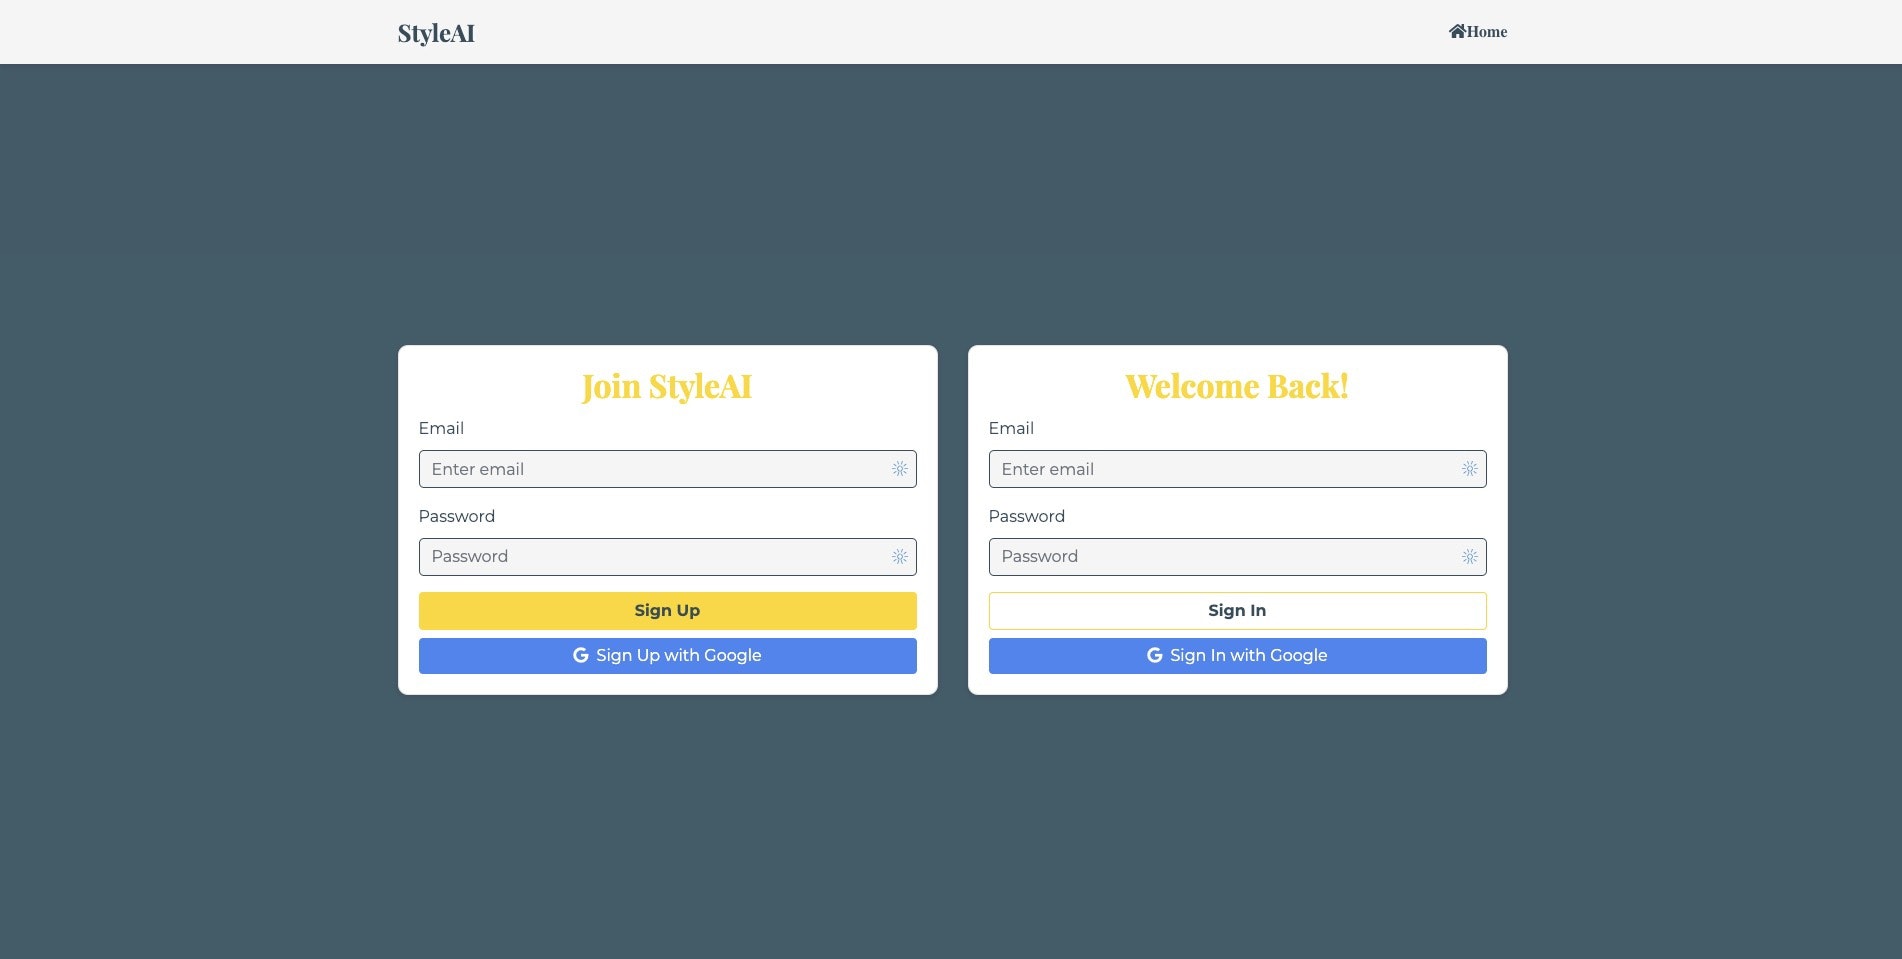Click the Email field under Welcome Back
Viewport: 1902px width, 959px height.
[1237, 469]
